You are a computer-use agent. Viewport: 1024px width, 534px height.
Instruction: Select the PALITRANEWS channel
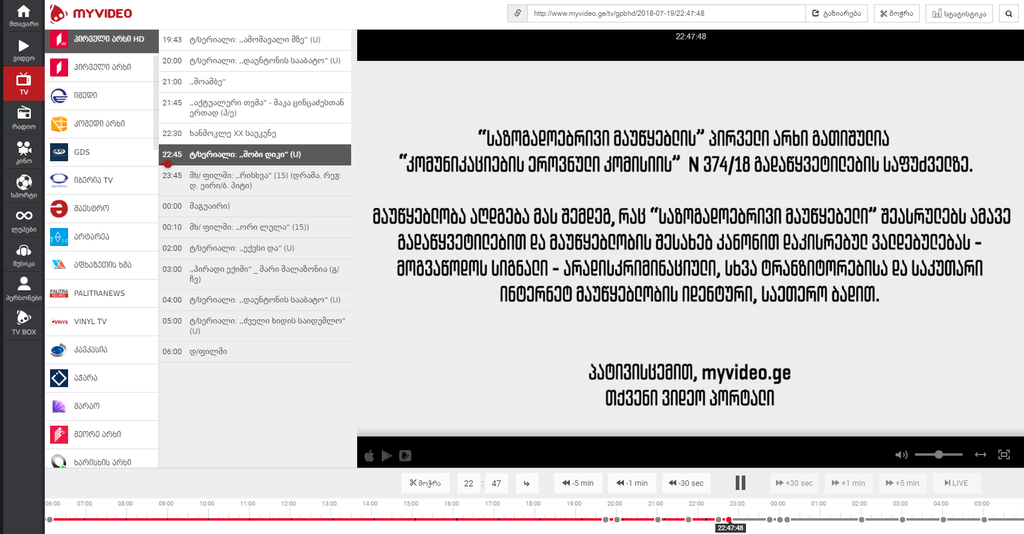click(x=102, y=293)
